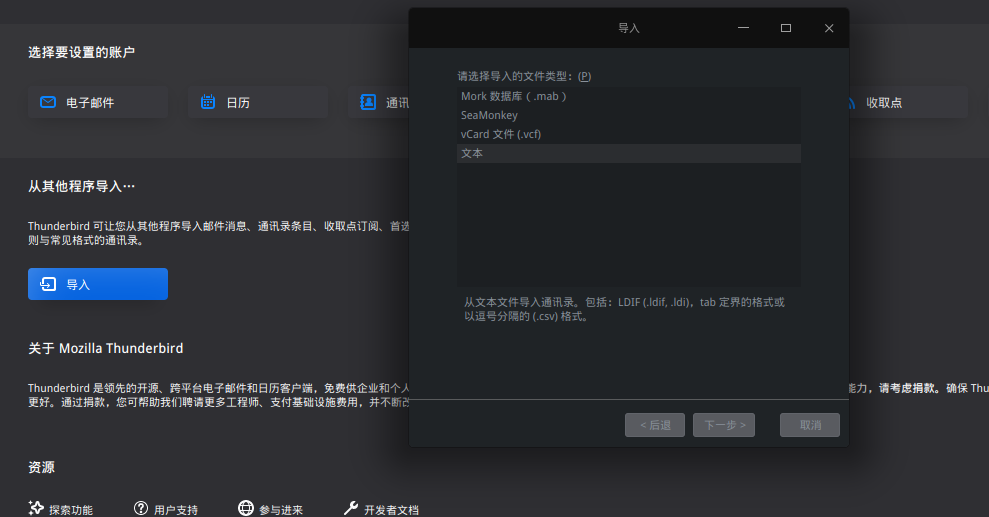Click the envelope icon on 电子邮件 card
989x517 pixels.
[48, 102]
